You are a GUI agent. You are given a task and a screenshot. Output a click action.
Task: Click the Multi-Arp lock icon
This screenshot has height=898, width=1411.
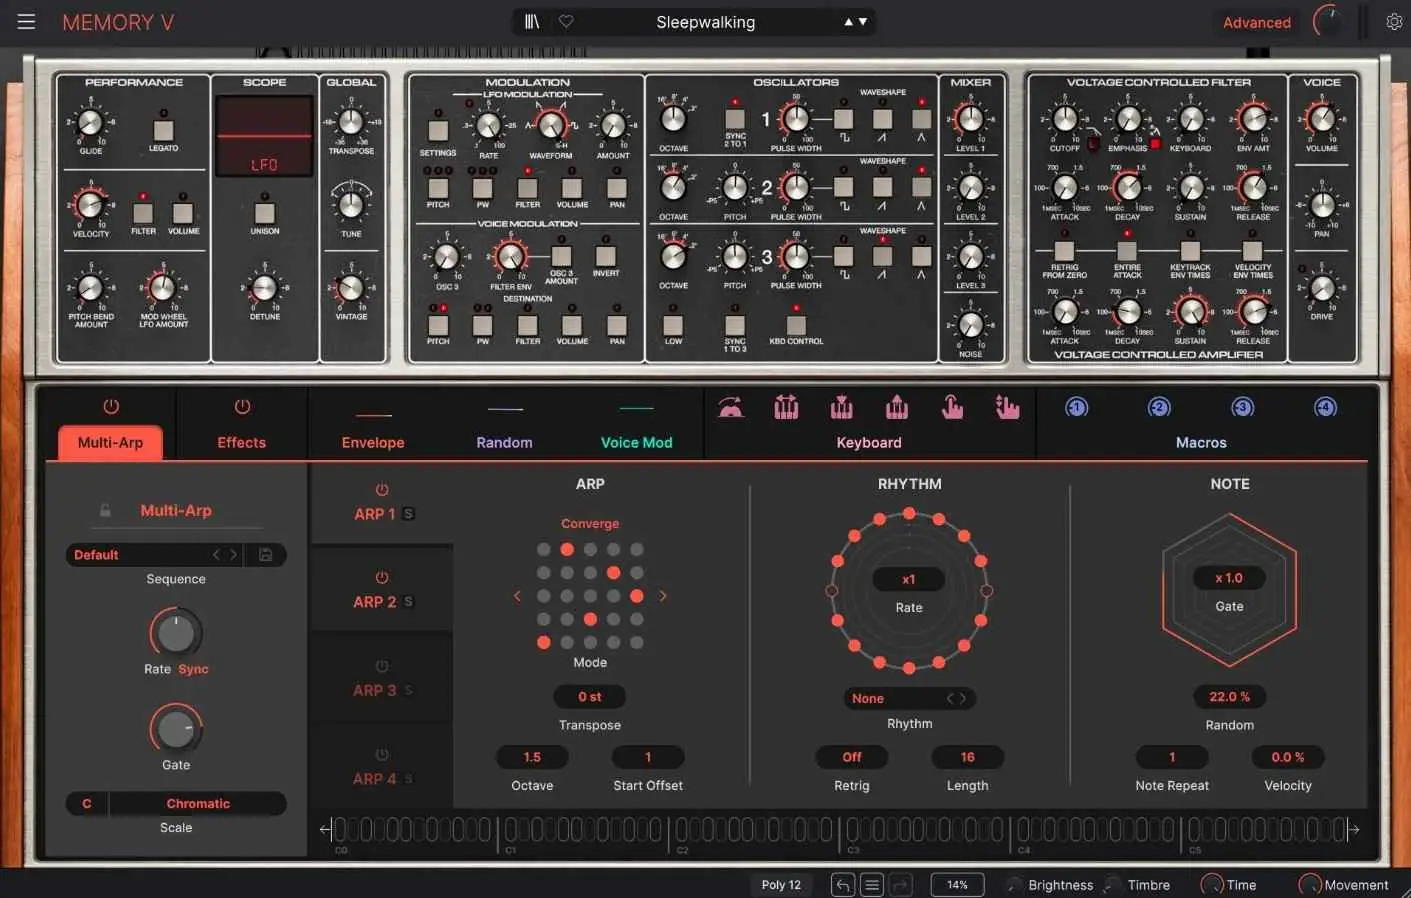click(105, 511)
